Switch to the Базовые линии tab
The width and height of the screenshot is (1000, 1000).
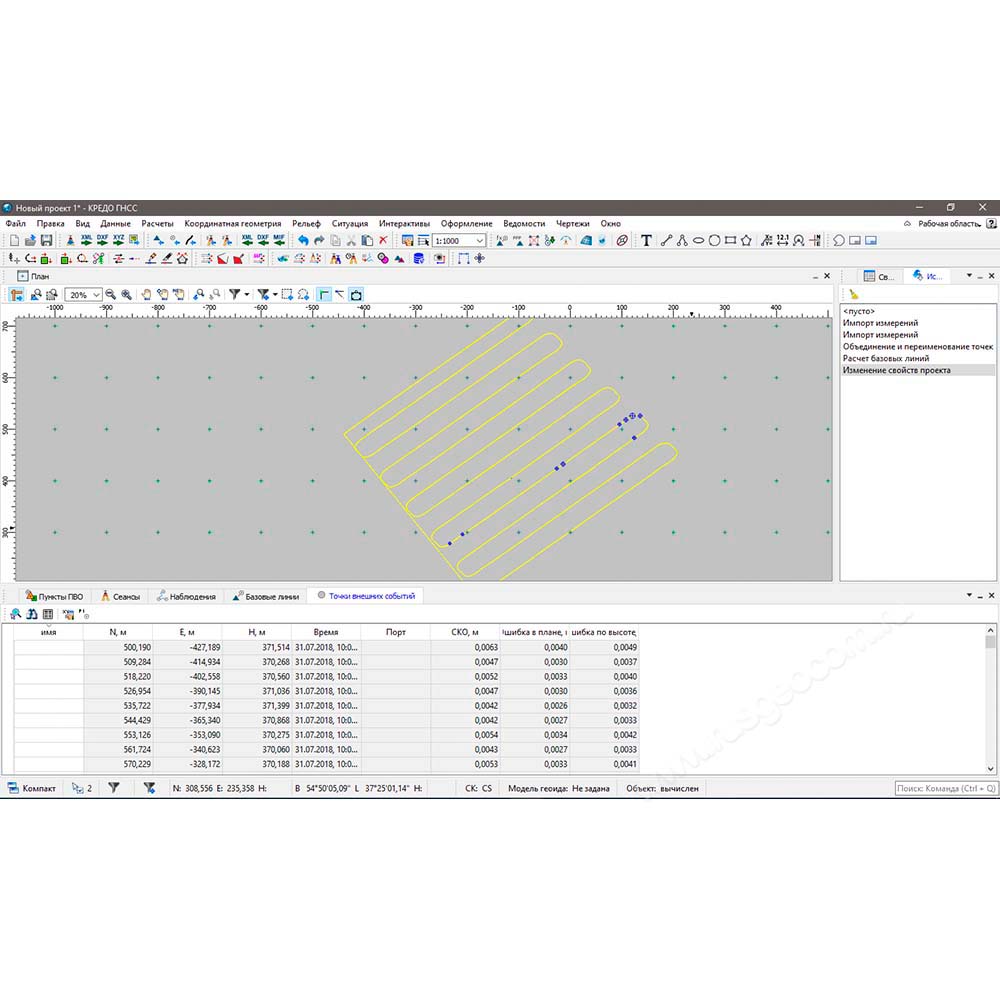pos(266,596)
